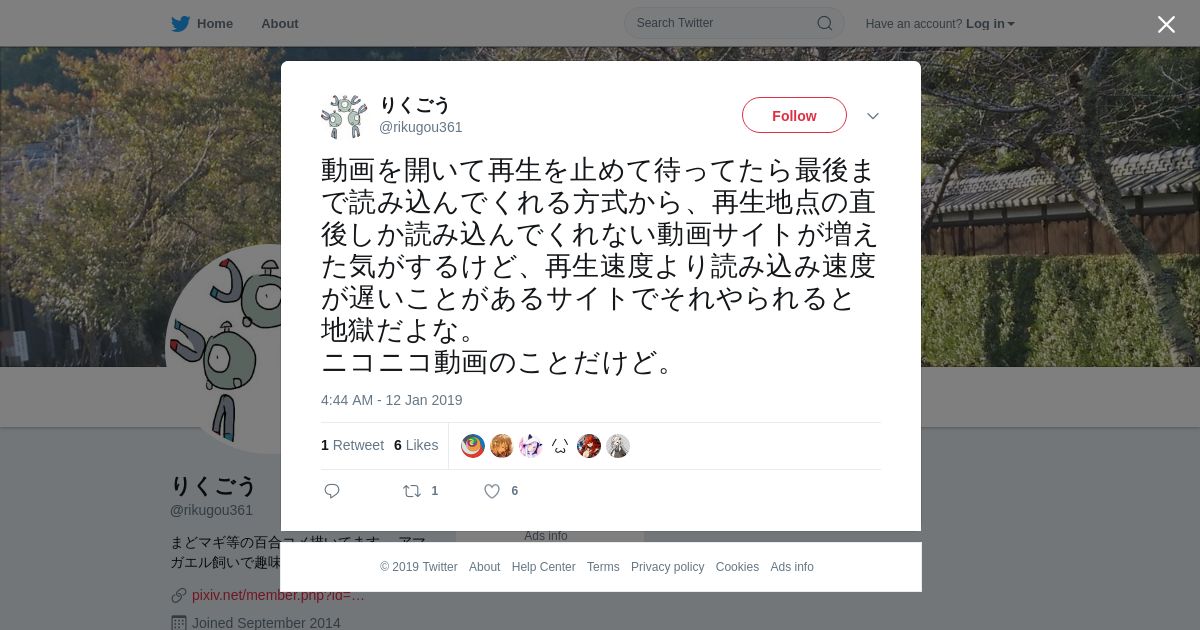View the 1 Retweet list
The height and width of the screenshot is (630, 1200).
[352, 445]
